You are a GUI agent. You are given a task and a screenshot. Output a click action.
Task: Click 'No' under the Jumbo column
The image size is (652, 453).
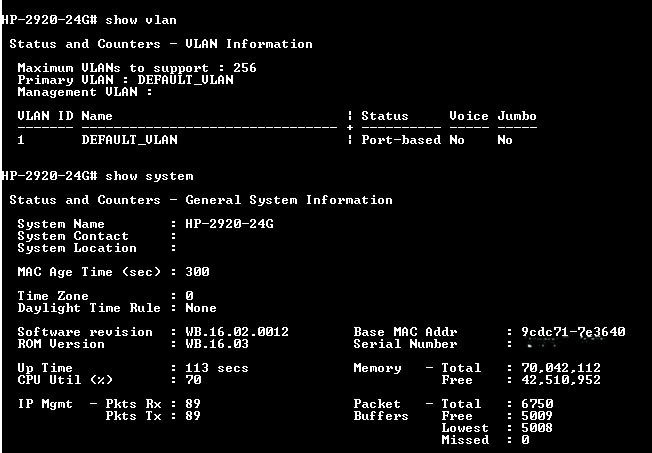tap(505, 140)
